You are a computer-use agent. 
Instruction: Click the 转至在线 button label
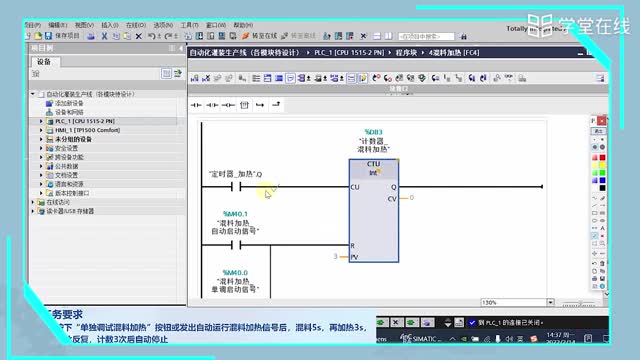264,36
